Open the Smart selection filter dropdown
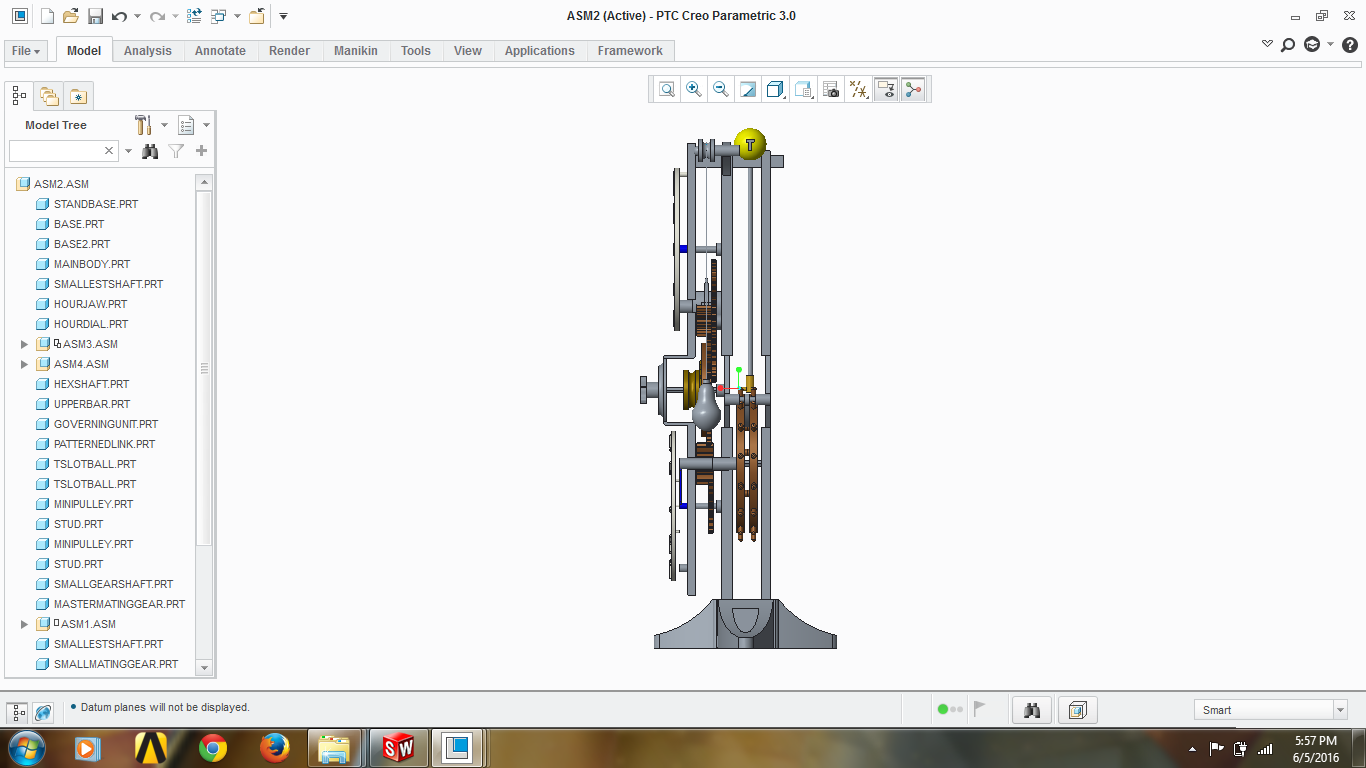 1270,710
